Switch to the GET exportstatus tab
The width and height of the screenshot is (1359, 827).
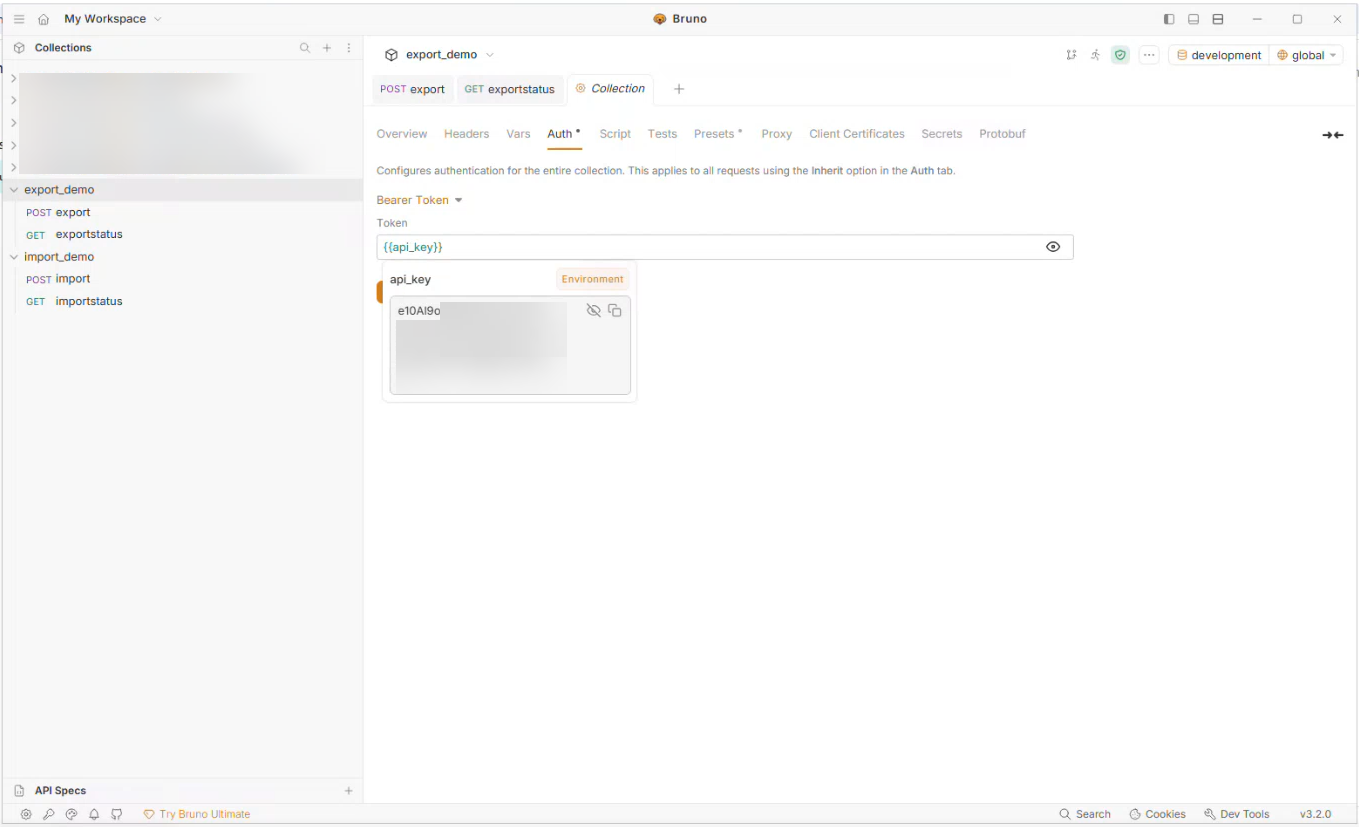click(x=509, y=89)
